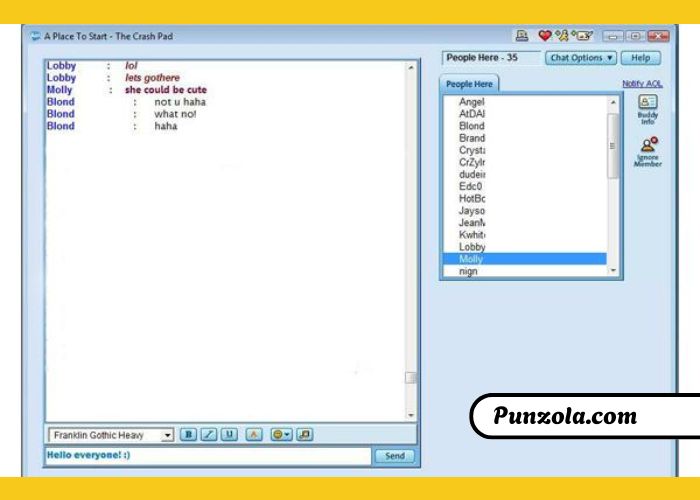Toggle italic text formatting
This screenshot has width=700, height=500.
point(208,435)
